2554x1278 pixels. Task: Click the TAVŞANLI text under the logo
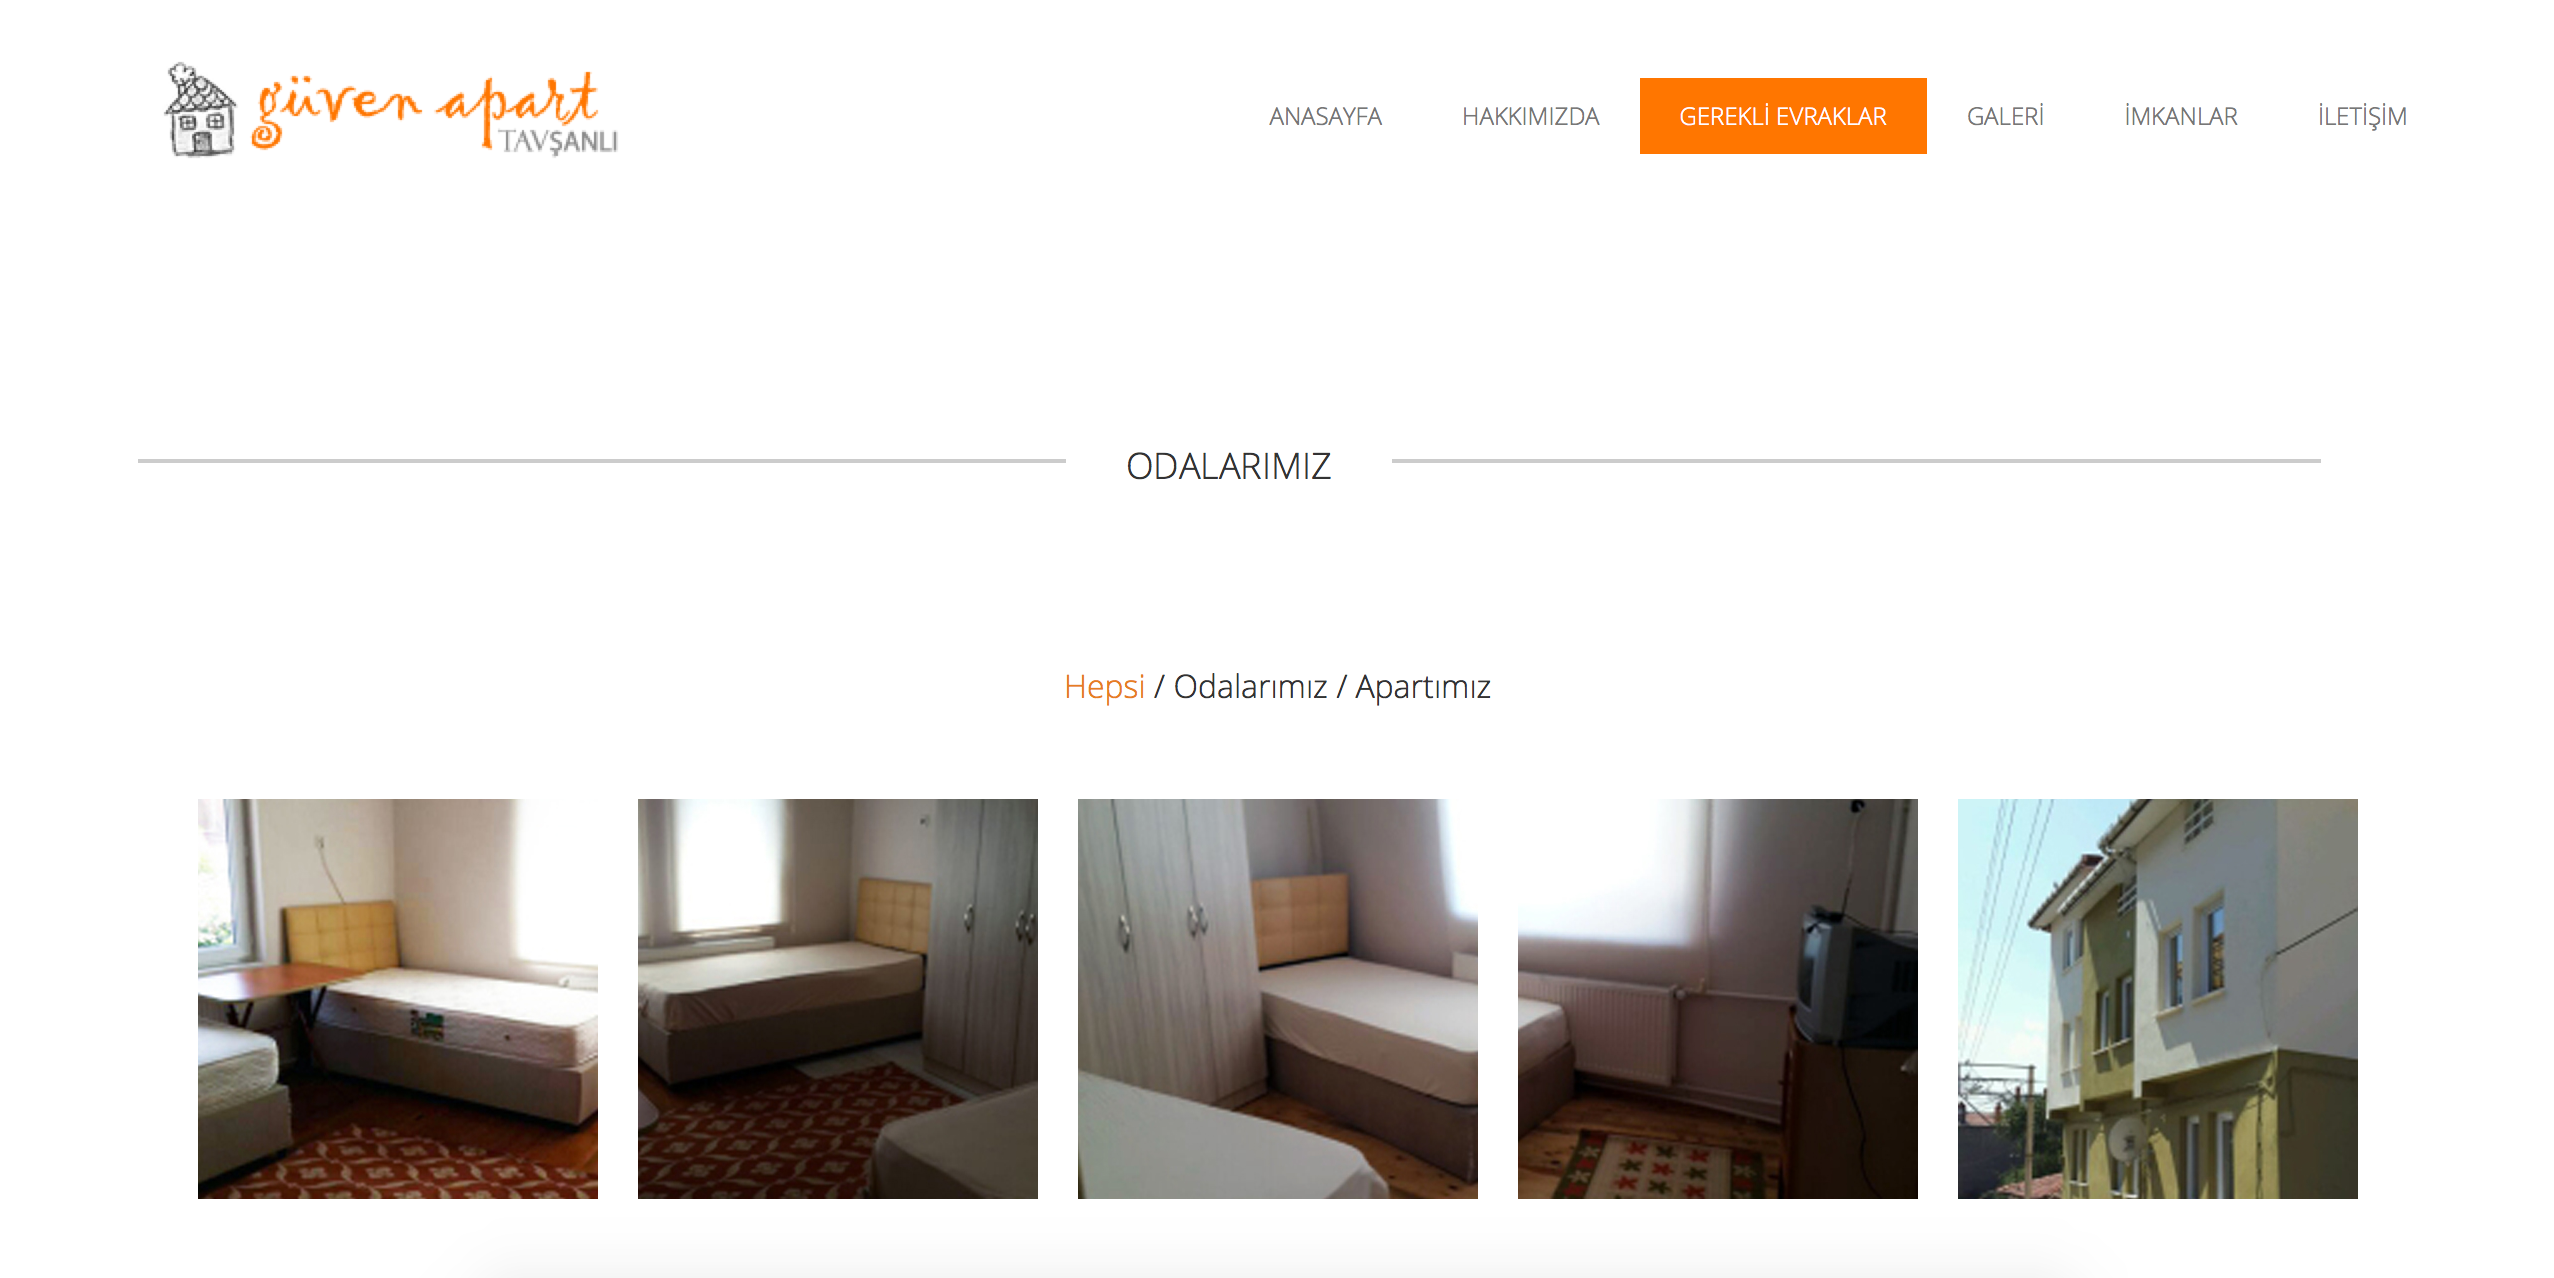coord(558,141)
